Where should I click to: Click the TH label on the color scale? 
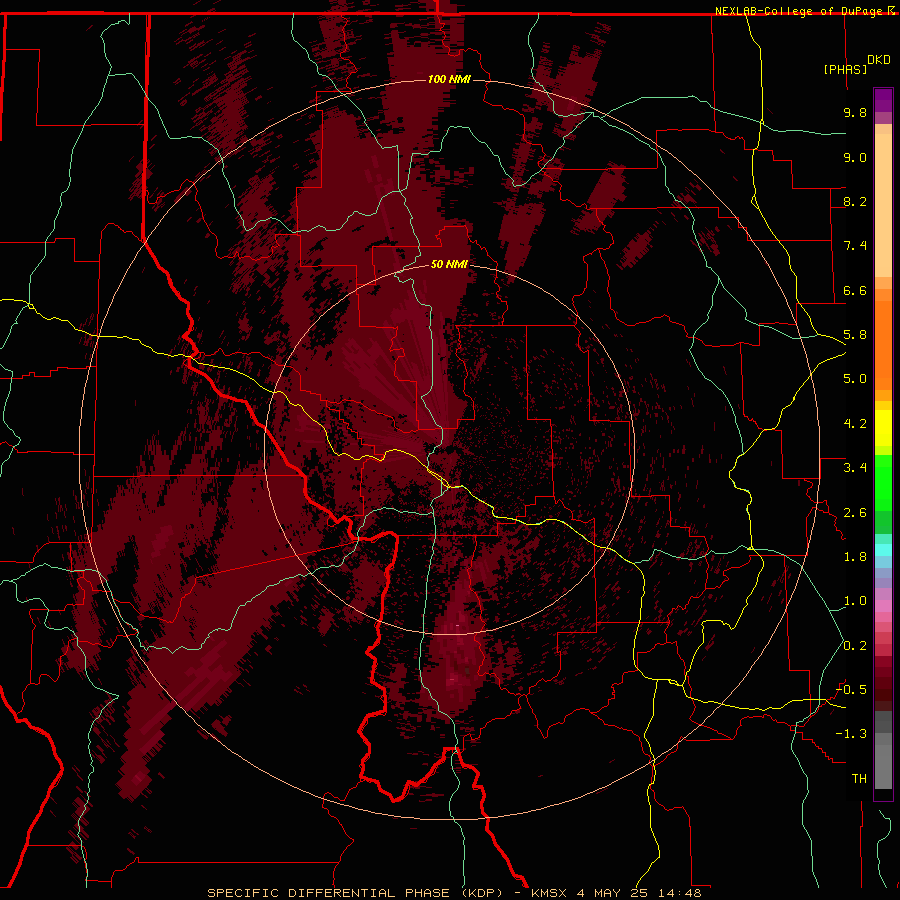coord(859,779)
